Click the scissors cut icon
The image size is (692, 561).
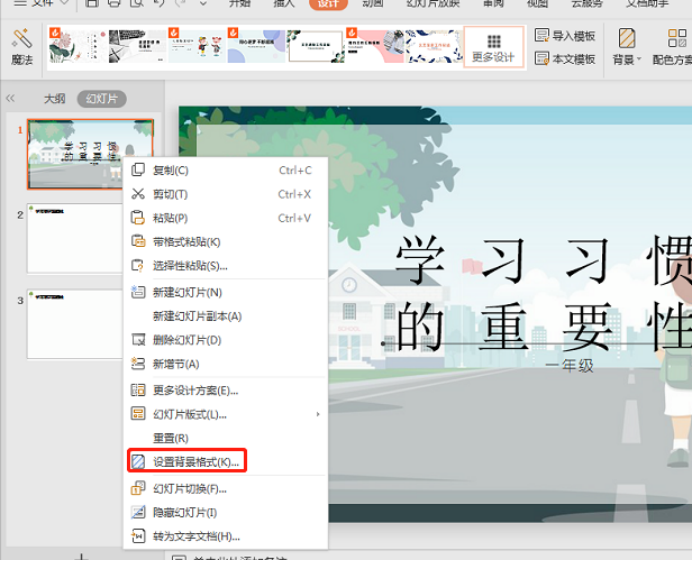[138, 193]
